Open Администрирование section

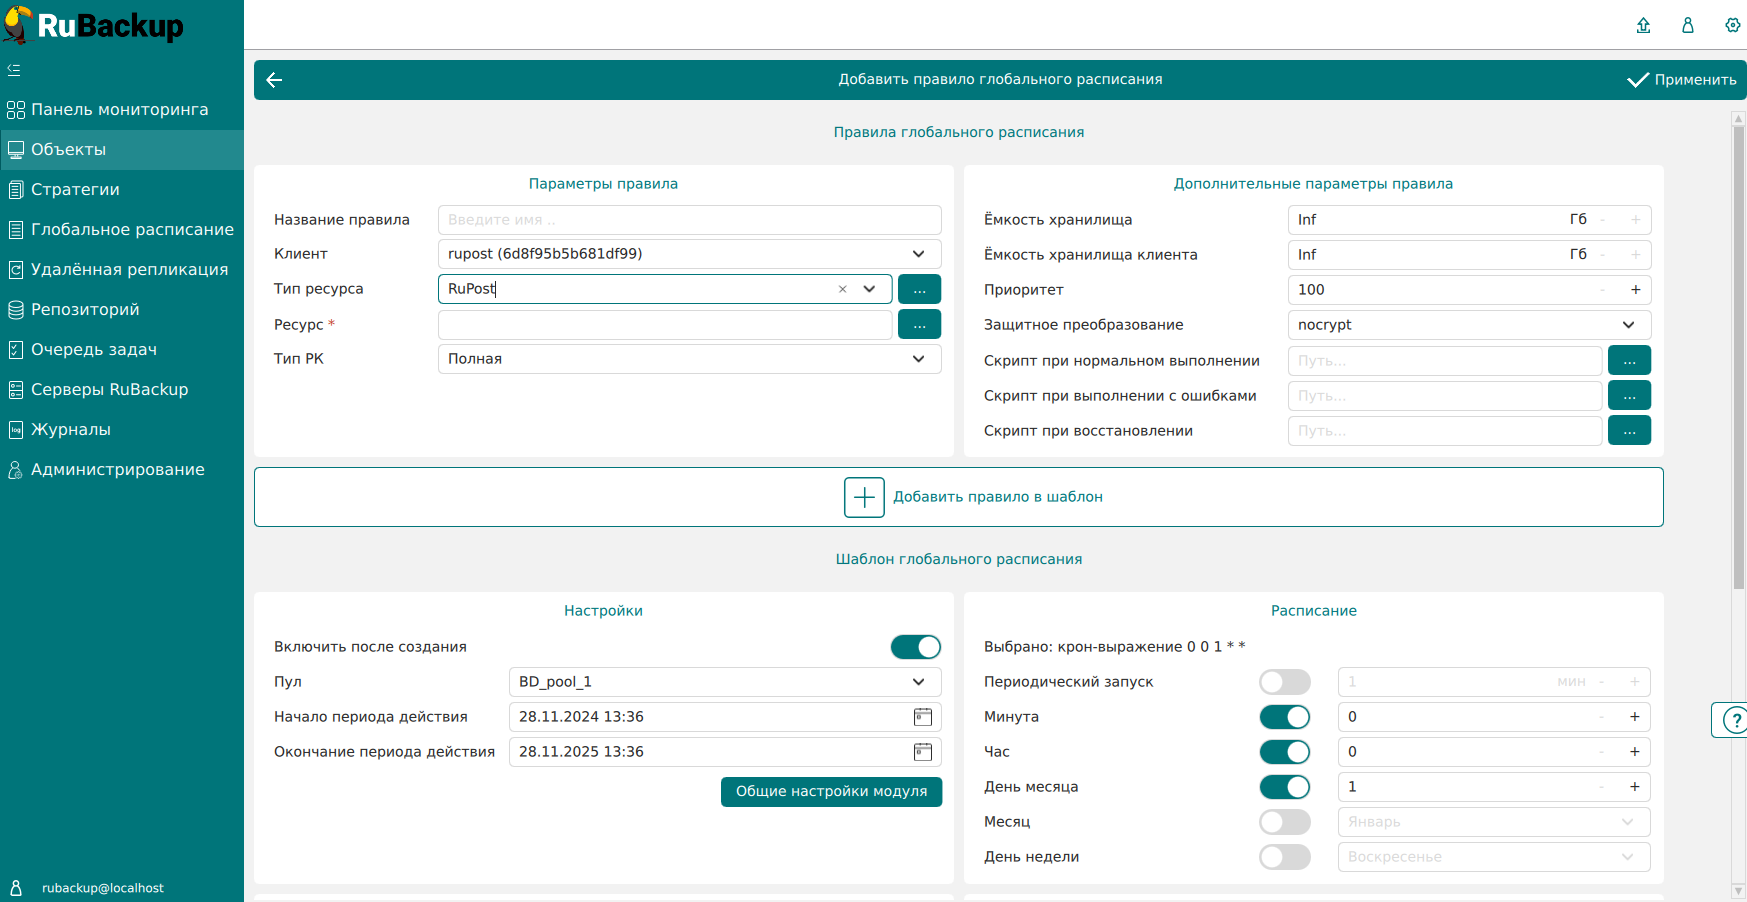pyautogui.click(x=122, y=470)
